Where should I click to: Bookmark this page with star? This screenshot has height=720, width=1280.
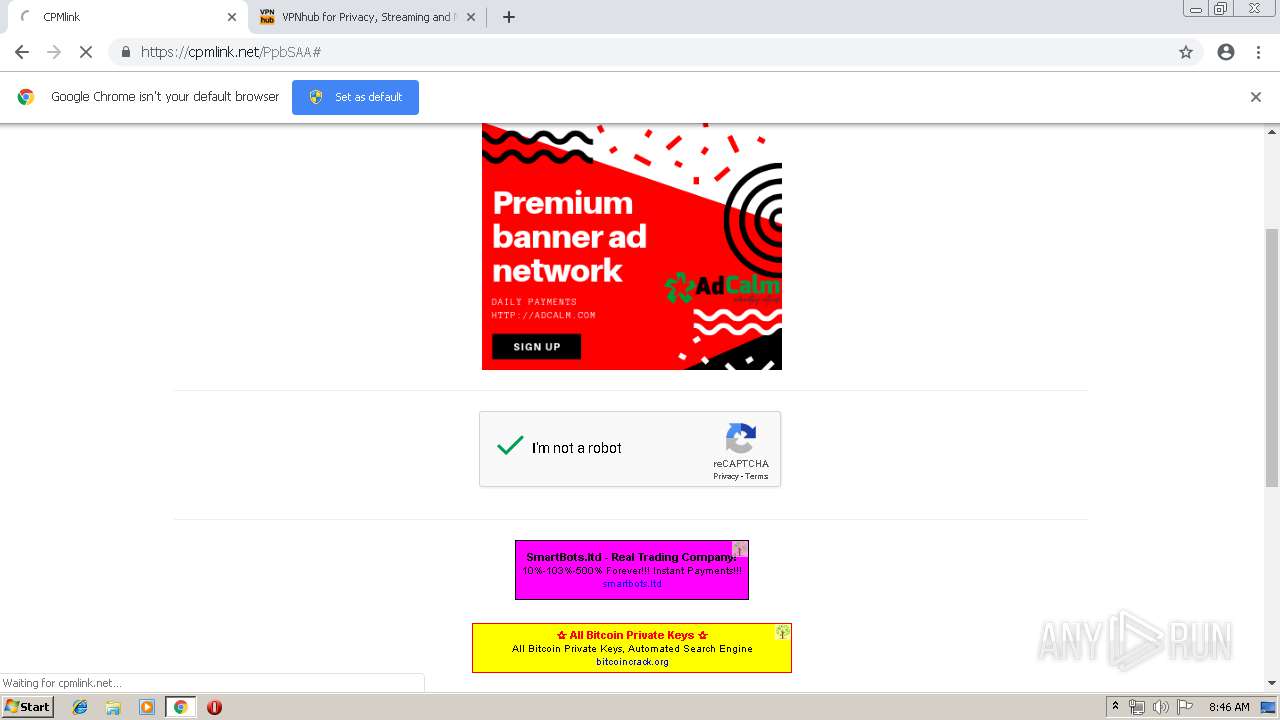pyautogui.click(x=1186, y=52)
